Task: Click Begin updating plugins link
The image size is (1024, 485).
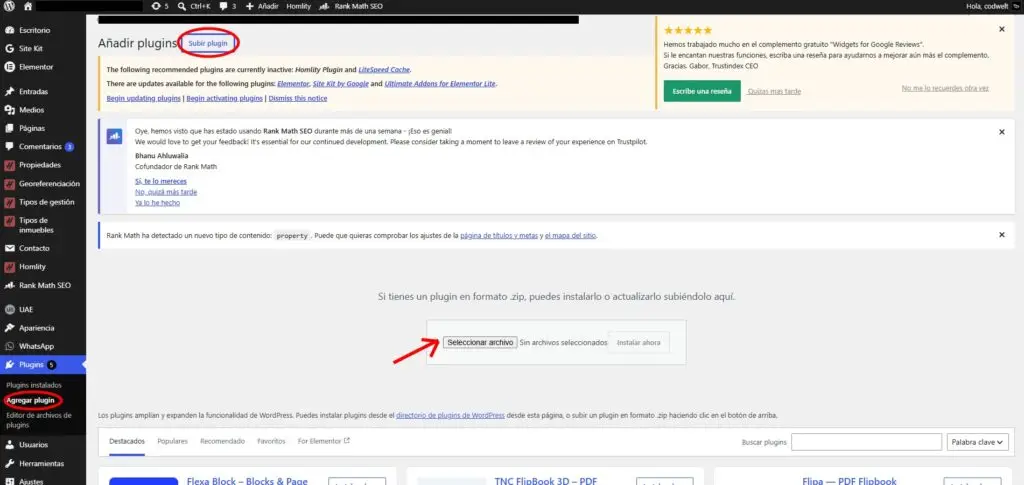Action: click(144, 99)
